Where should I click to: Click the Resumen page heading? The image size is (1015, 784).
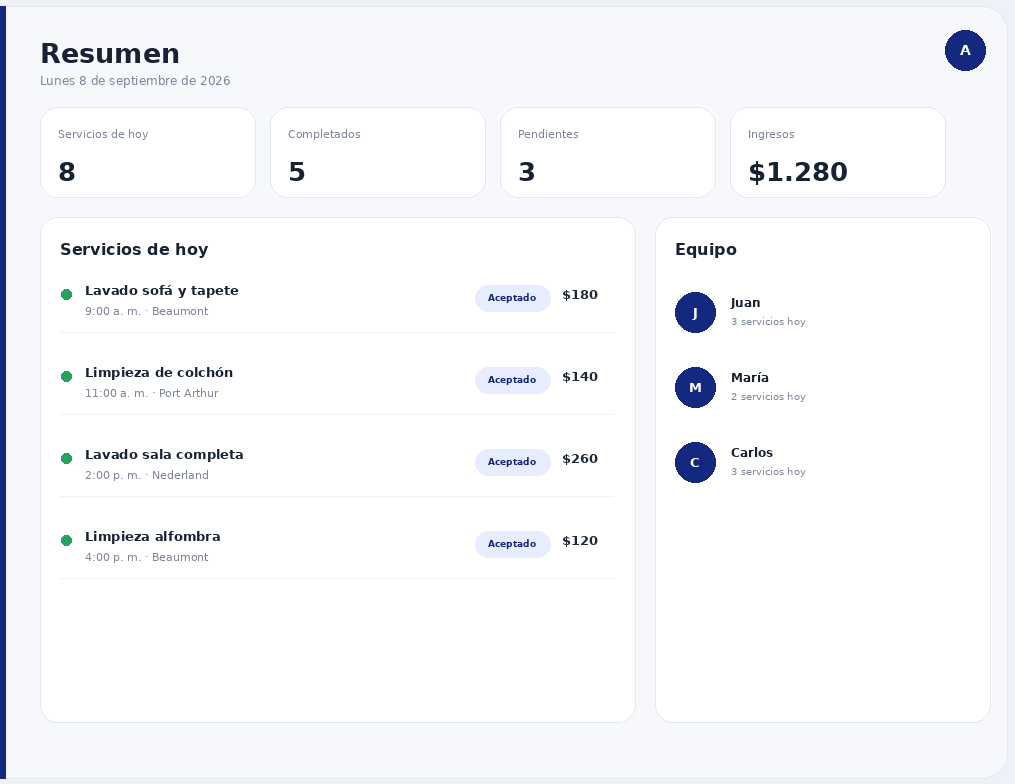tap(110, 54)
